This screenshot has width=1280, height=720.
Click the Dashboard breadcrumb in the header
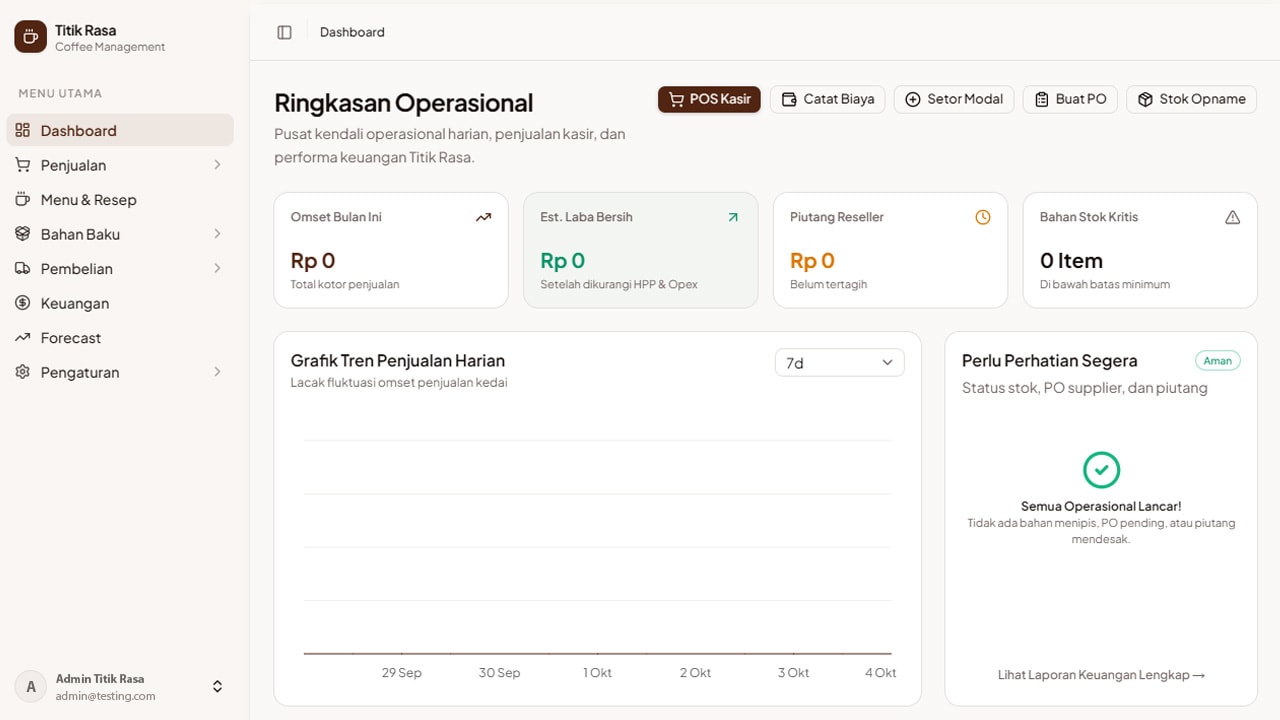click(352, 32)
